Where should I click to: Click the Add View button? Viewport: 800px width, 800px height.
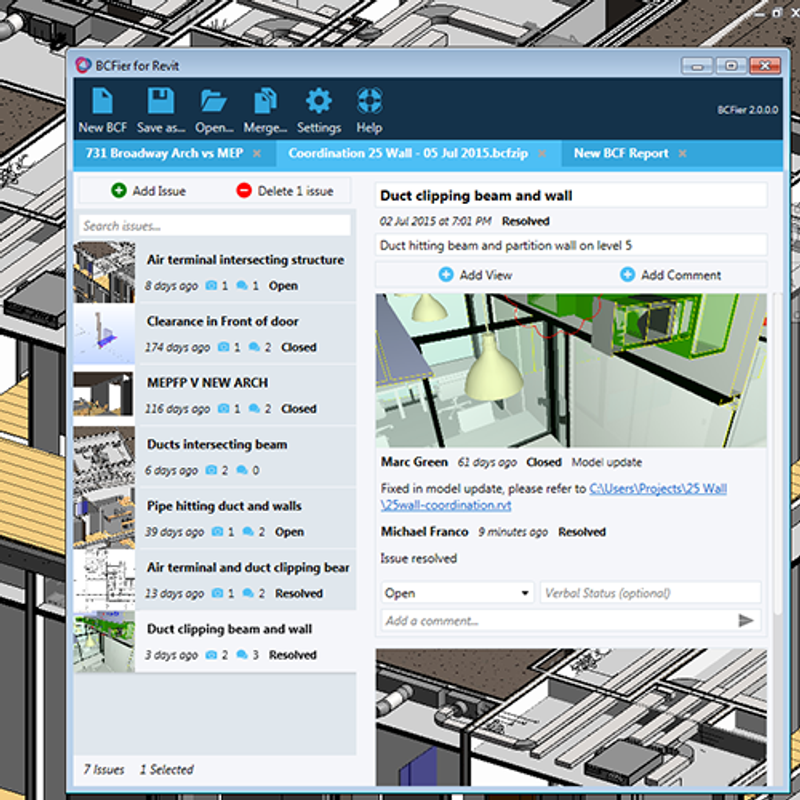(x=476, y=274)
